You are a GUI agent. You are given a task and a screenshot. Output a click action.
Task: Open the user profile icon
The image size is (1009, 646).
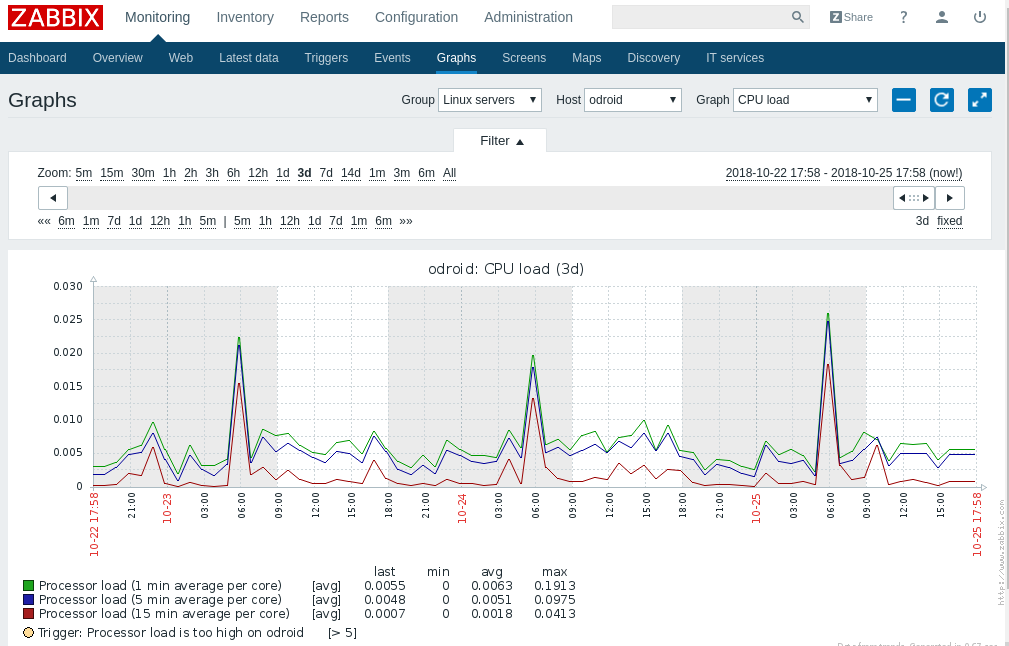[x=941, y=17]
